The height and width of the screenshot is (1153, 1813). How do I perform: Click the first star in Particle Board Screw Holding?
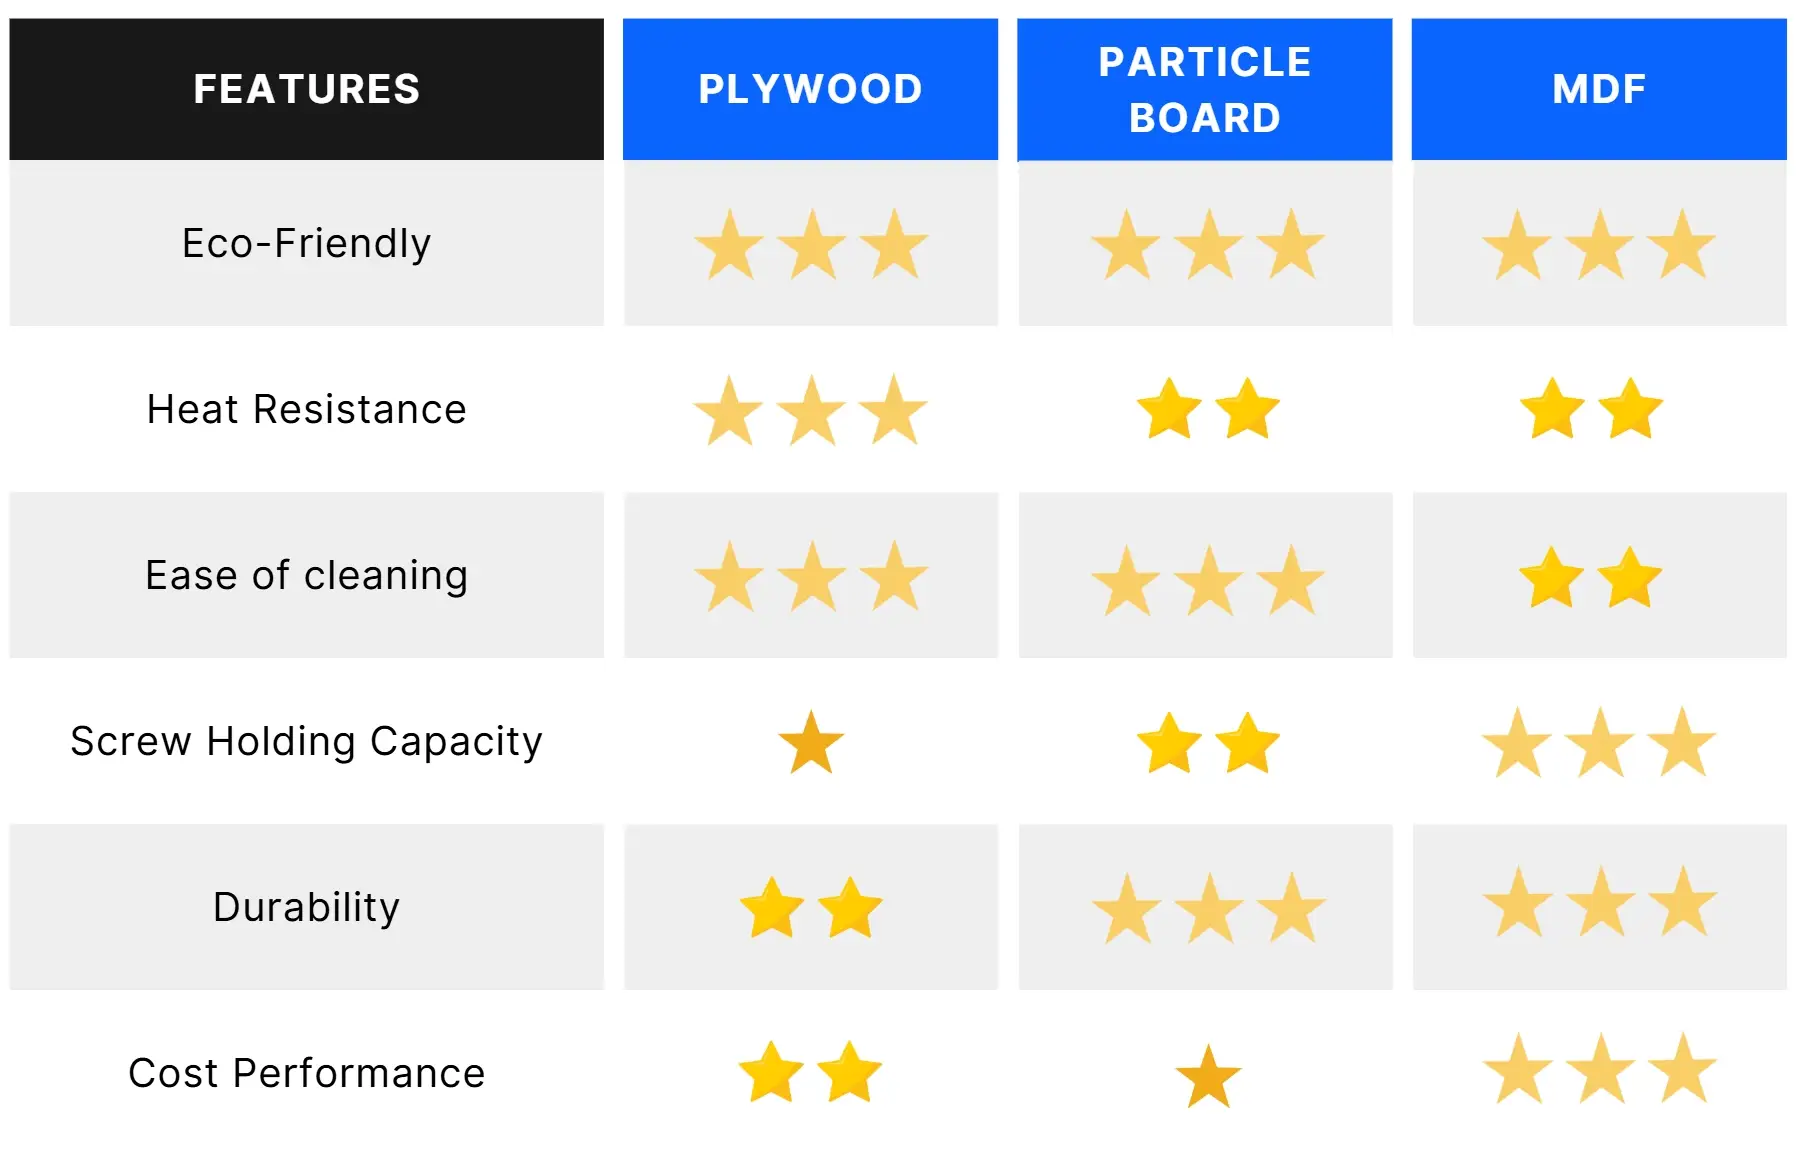coord(1169,743)
